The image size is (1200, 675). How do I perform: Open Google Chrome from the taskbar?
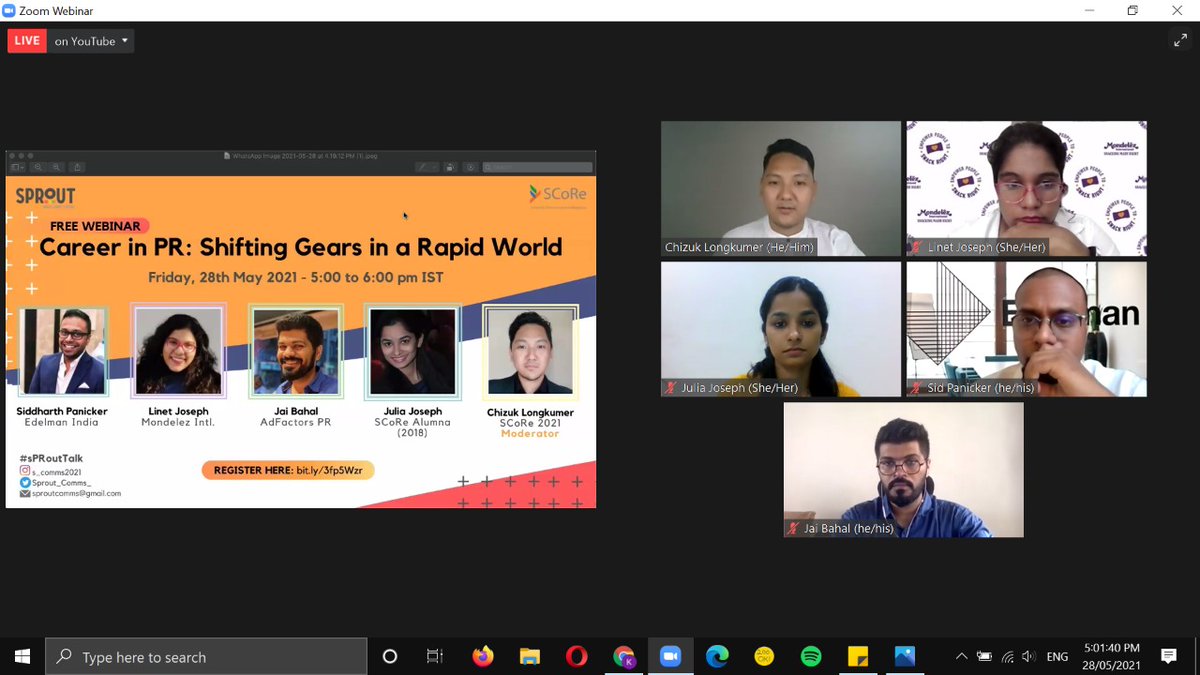tap(624, 657)
